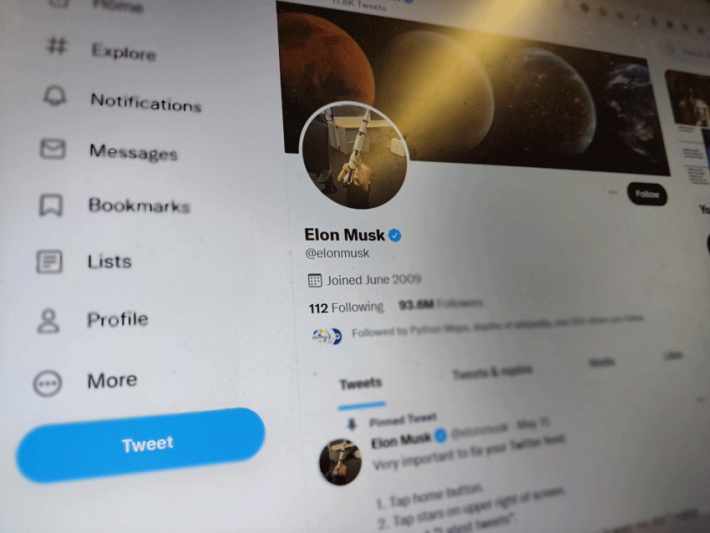Viewport: 710px width, 533px height.
Task: Open the more options button beside Follow
Action: pyautogui.click(x=613, y=192)
